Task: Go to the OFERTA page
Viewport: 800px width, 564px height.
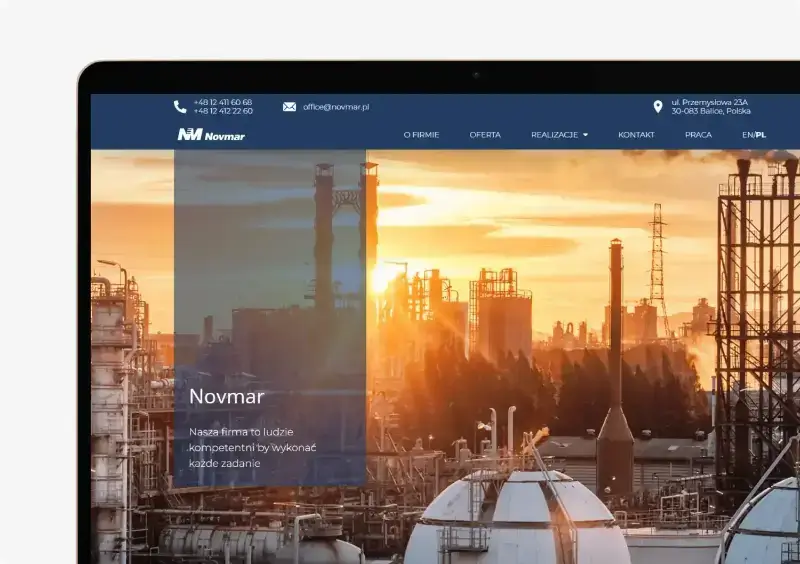Action: coord(485,135)
